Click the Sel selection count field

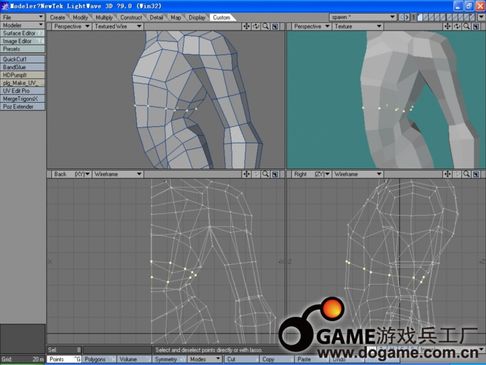pyautogui.click(x=64, y=350)
